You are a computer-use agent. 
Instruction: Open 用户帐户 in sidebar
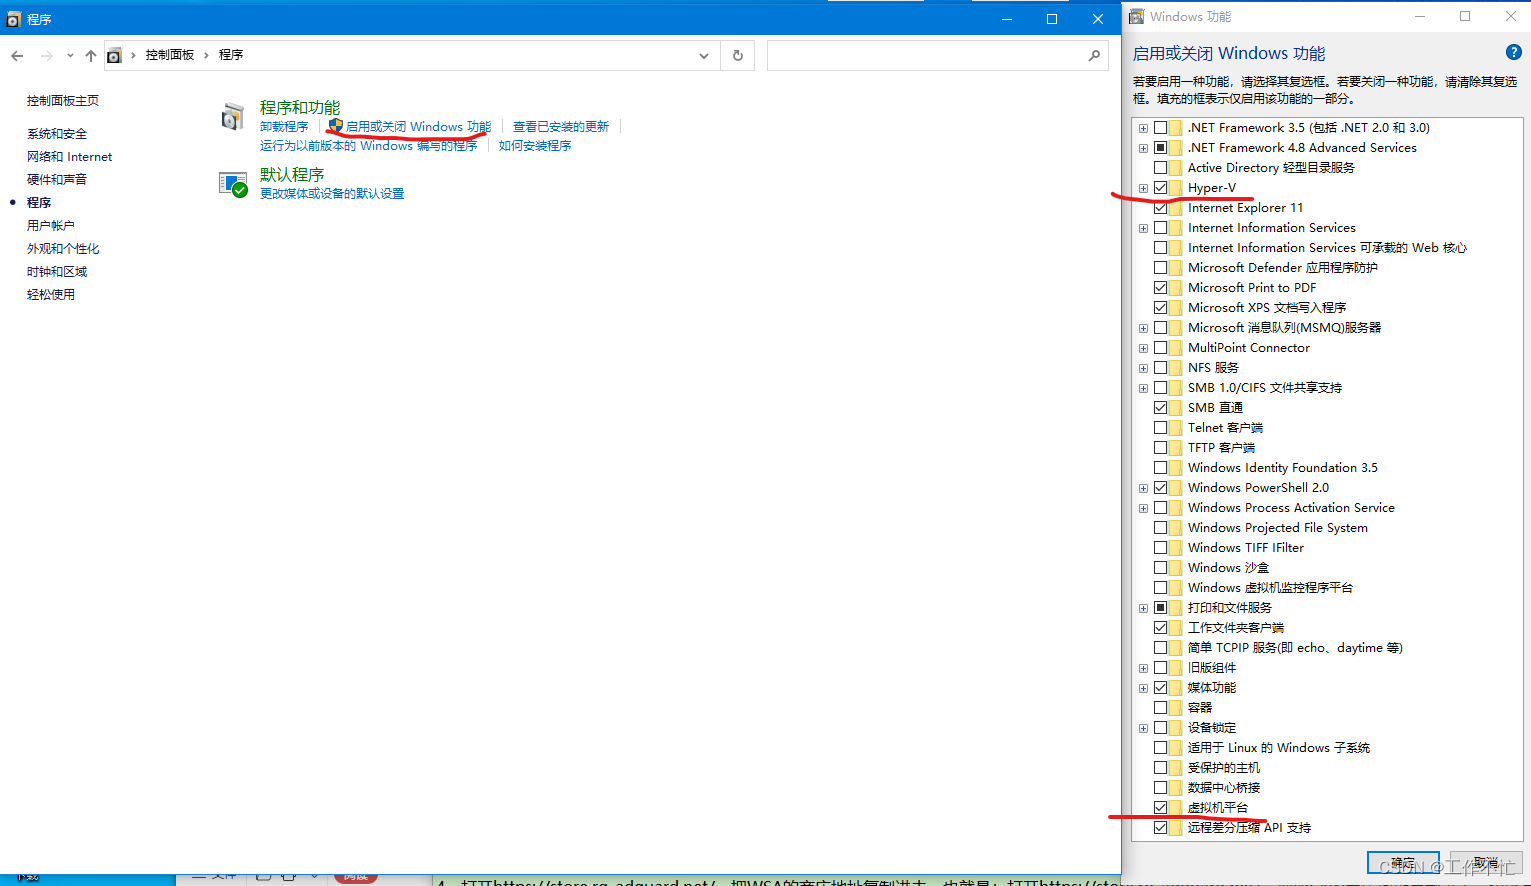tap(51, 226)
